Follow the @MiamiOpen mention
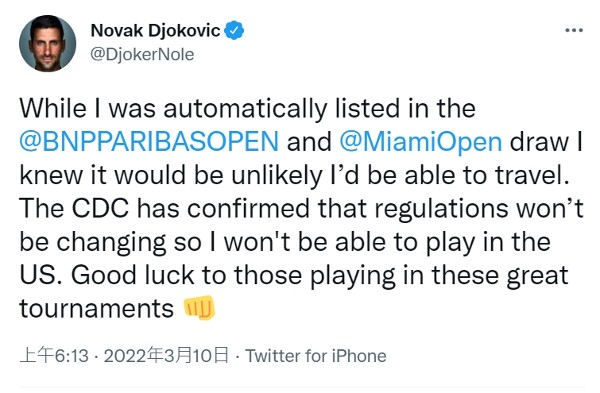Image resolution: width=600 pixels, height=393 pixels. [x=421, y=142]
